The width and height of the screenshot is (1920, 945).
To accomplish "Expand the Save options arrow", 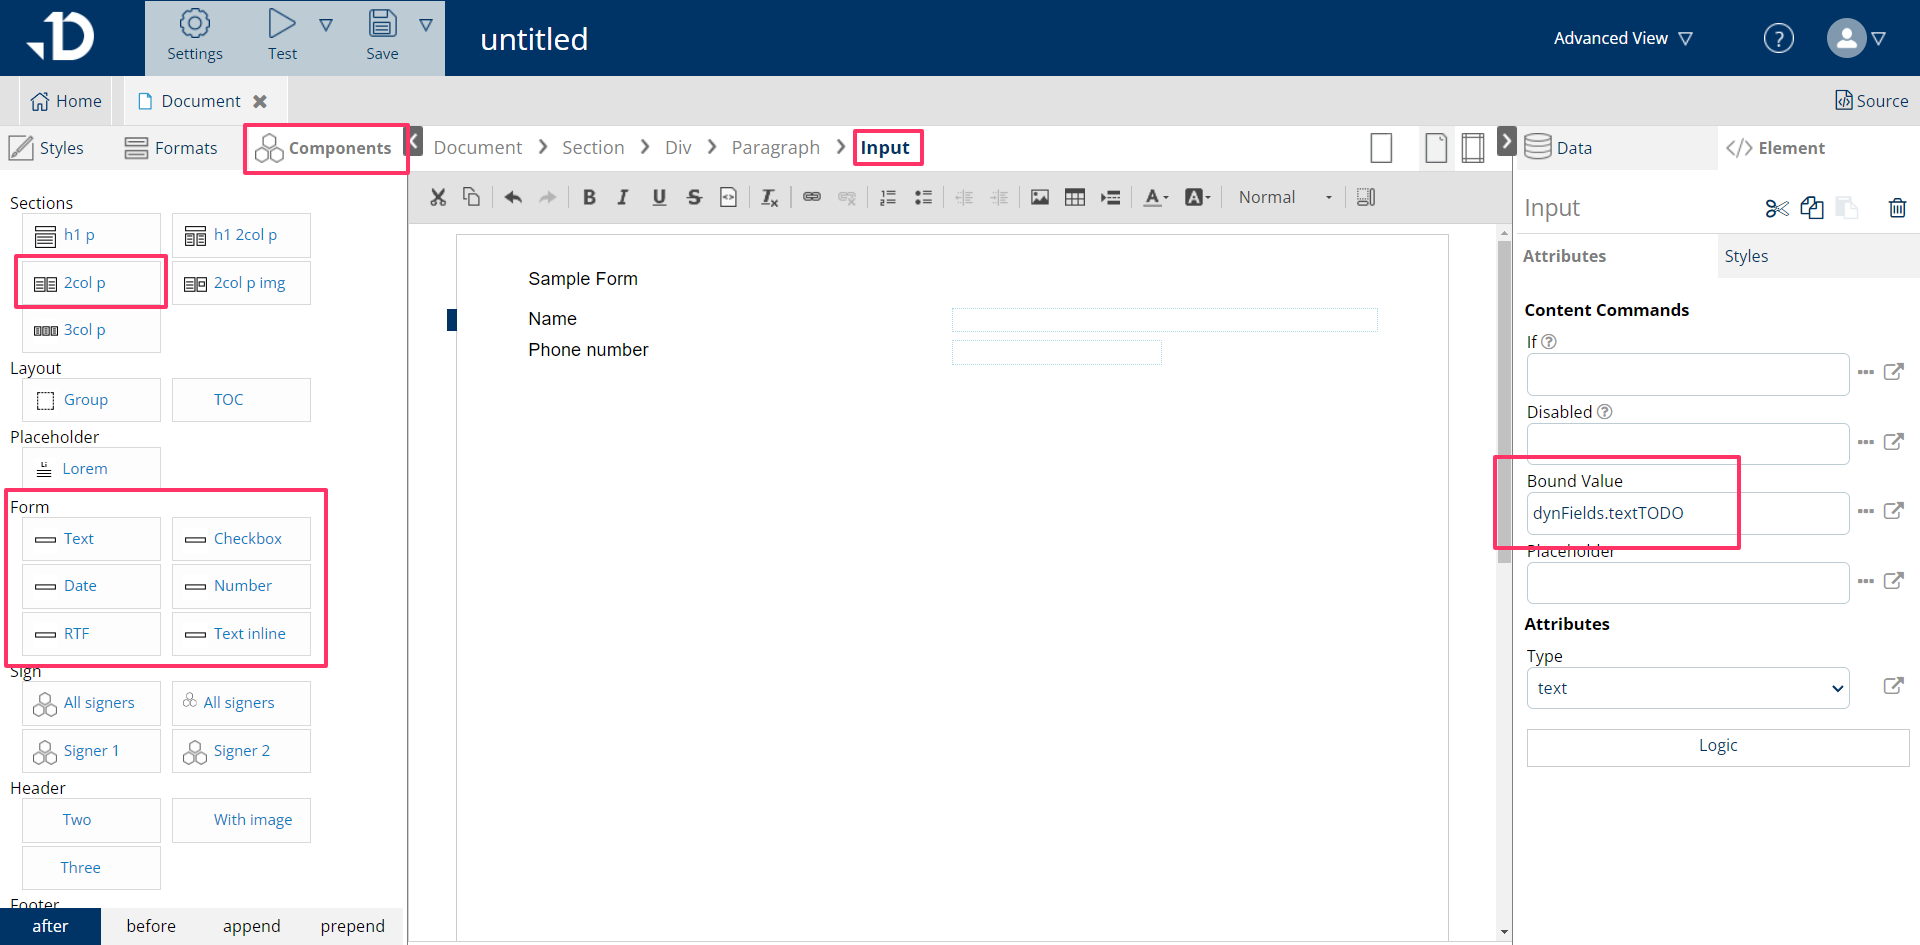I will coord(426,25).
